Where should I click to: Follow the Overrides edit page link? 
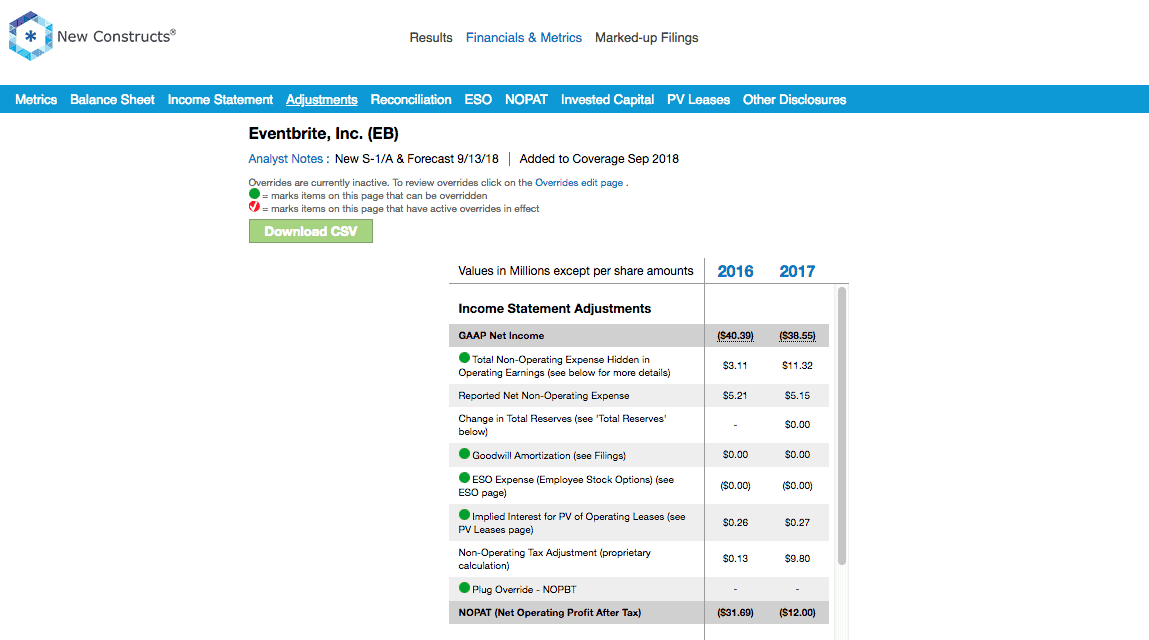[x=579, y=183]
